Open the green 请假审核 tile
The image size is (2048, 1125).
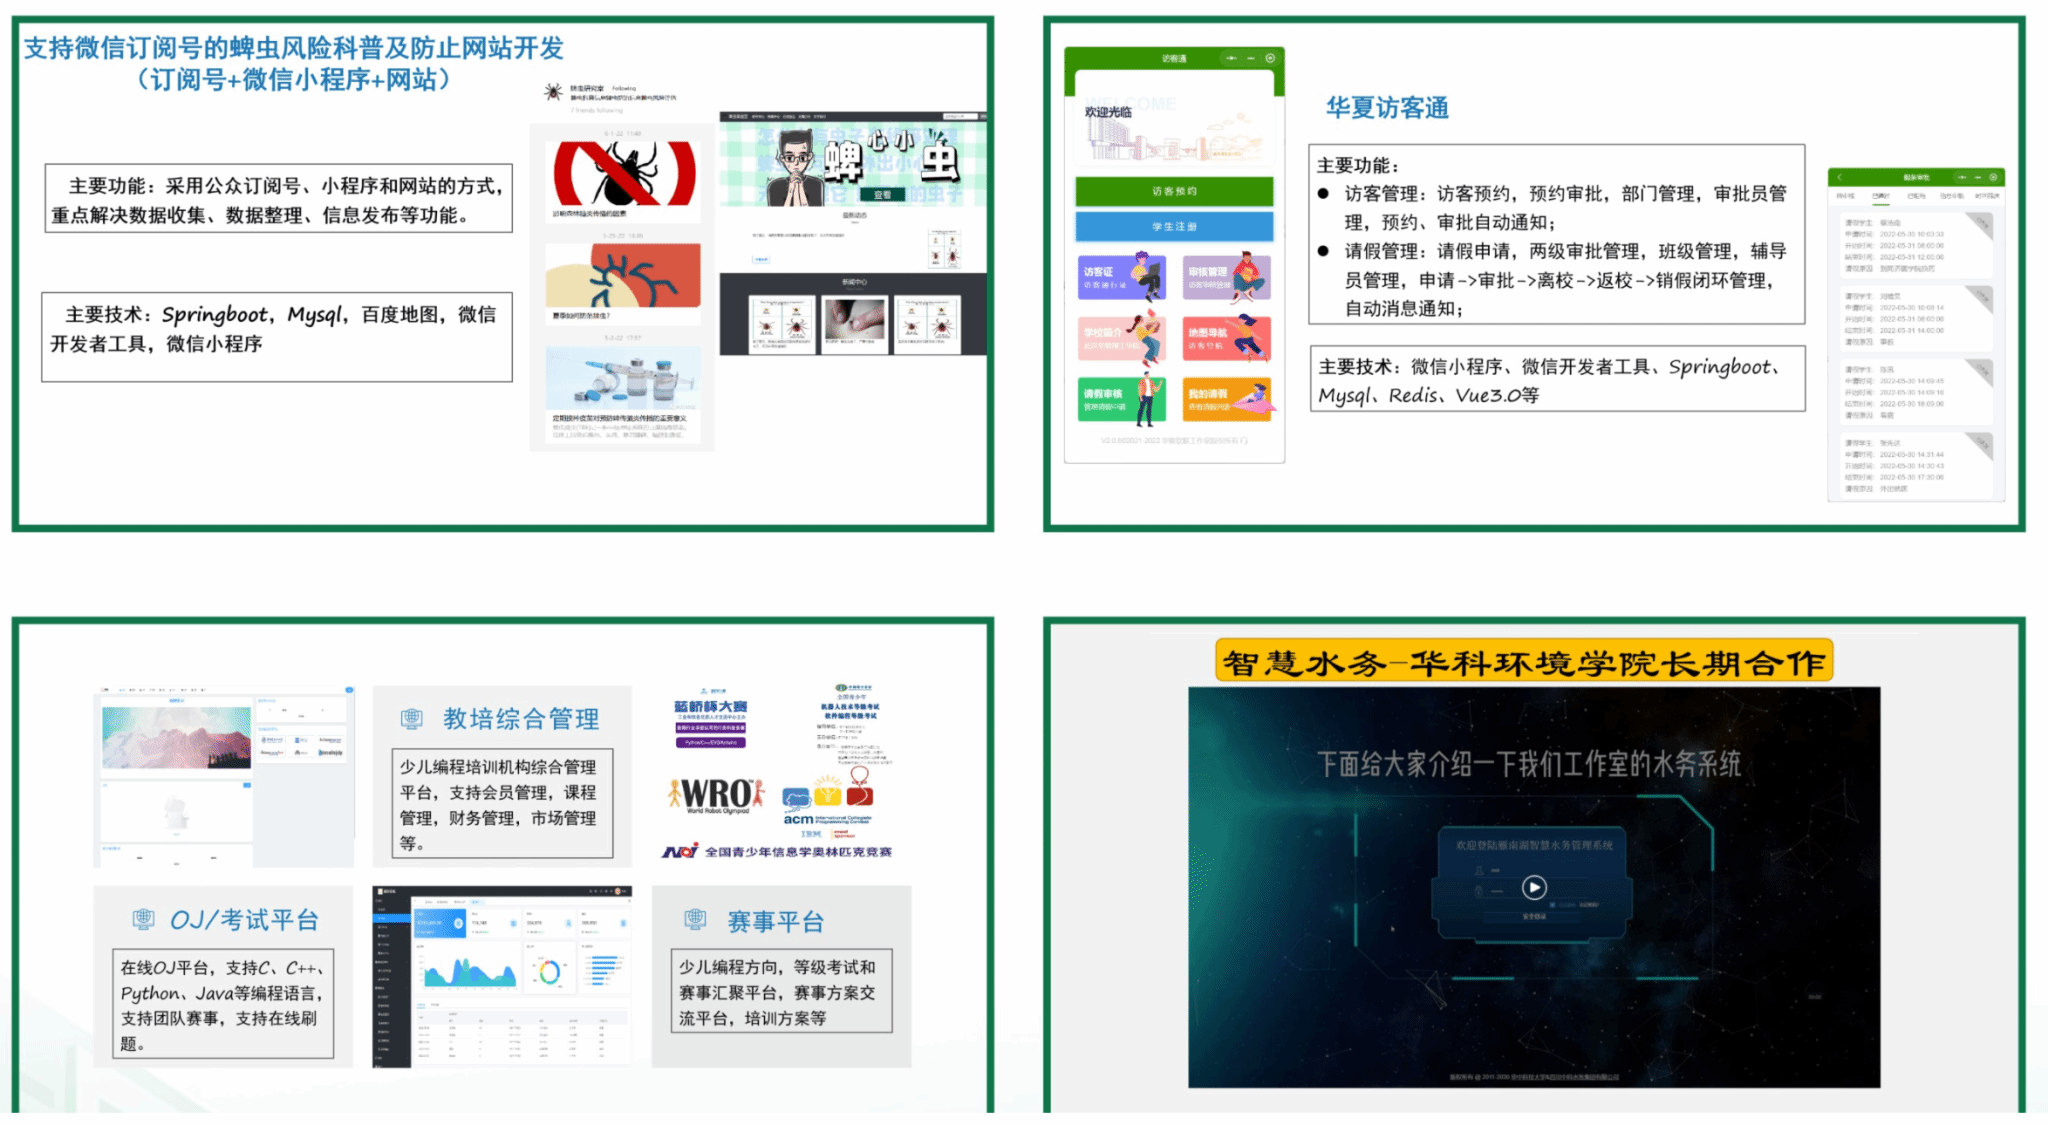[1122, 400]
